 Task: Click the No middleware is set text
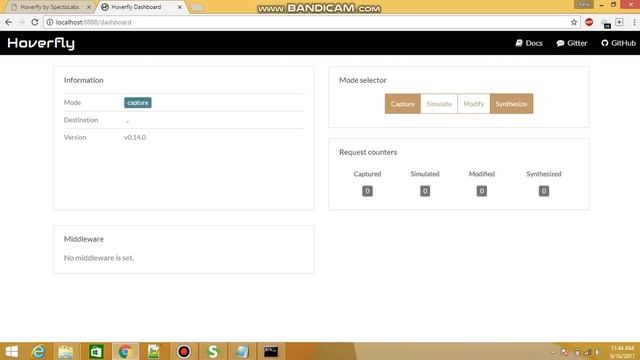tap(99, 258)
